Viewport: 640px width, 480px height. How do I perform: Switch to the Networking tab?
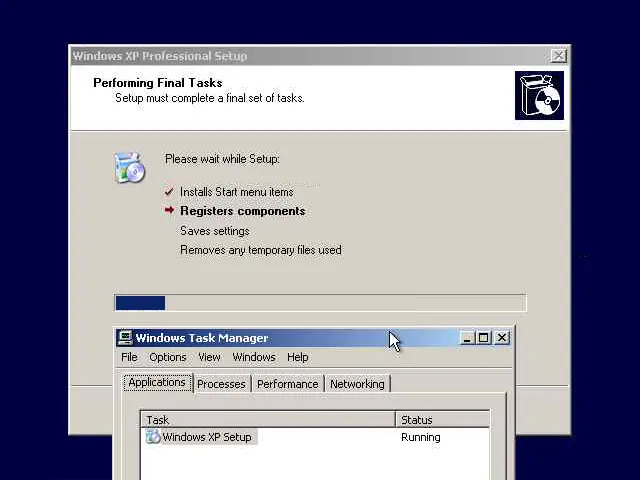(x=357, y=384)
